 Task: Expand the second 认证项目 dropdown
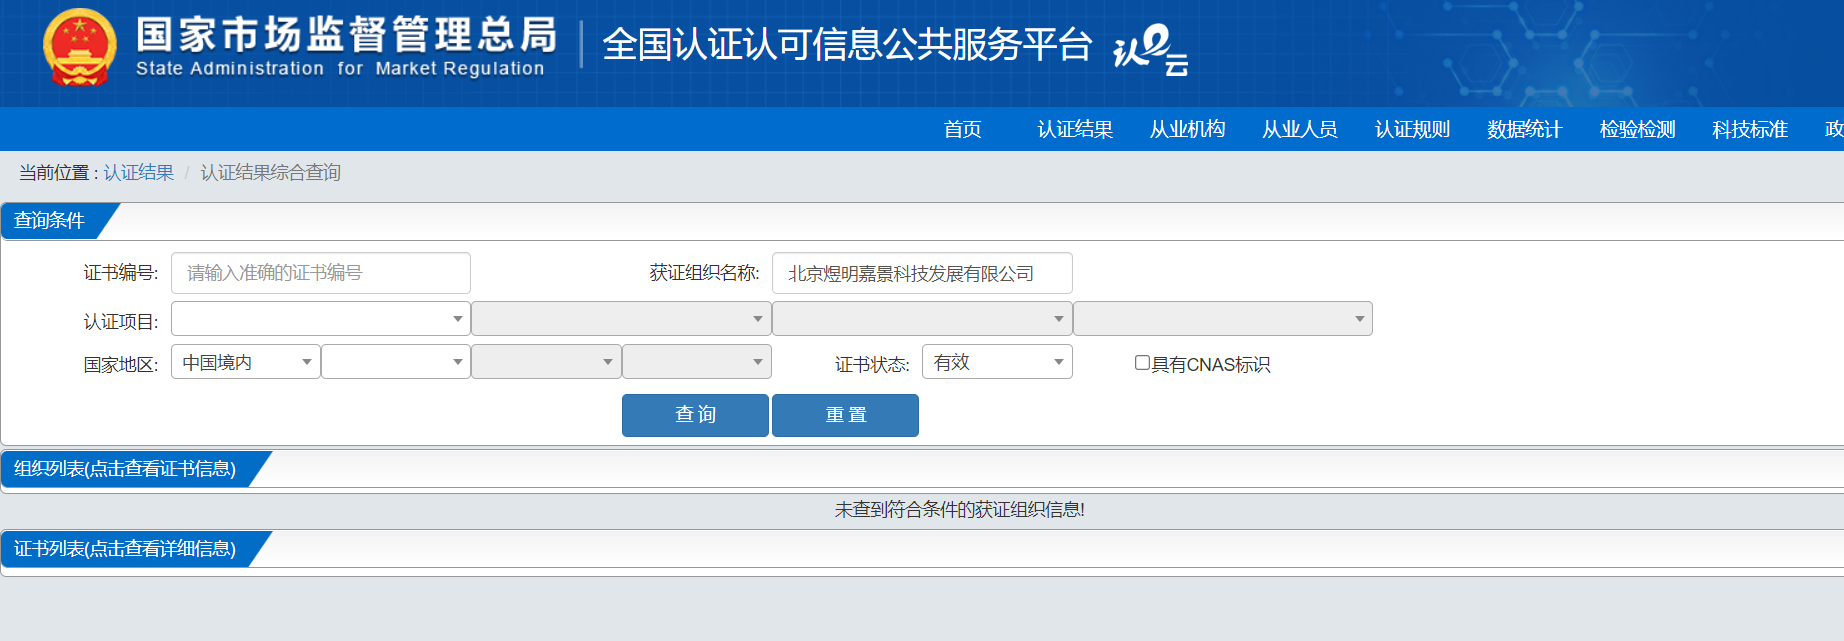[x=621, y=319]
